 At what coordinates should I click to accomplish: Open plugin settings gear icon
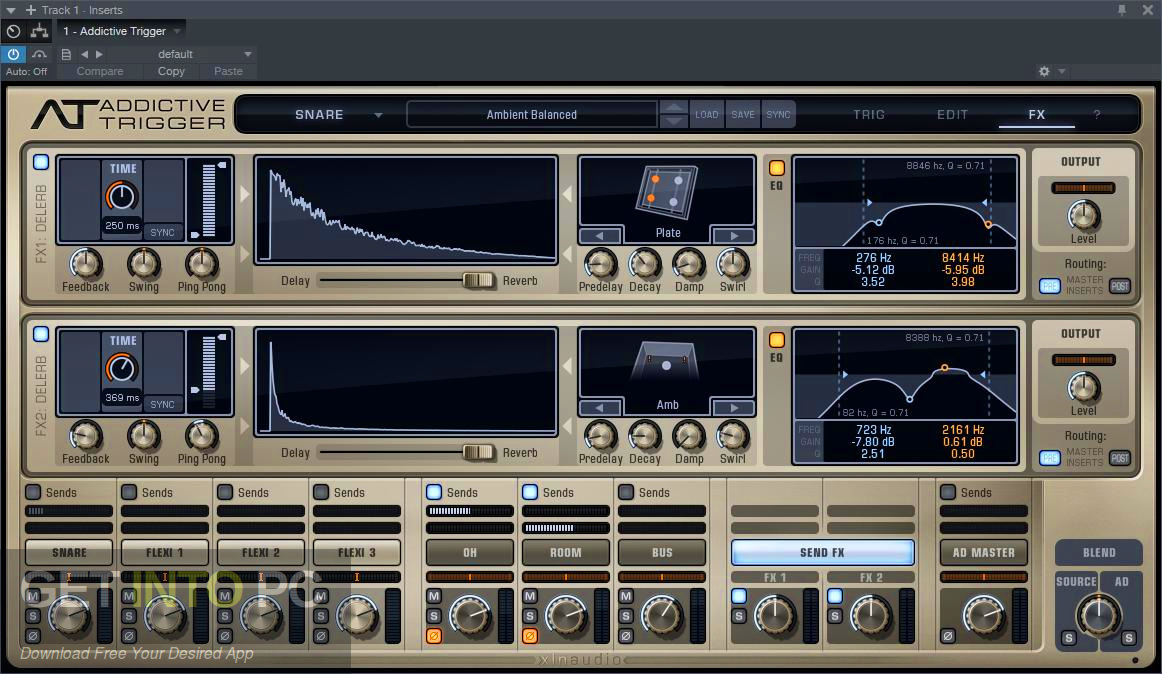[1044, 71]
